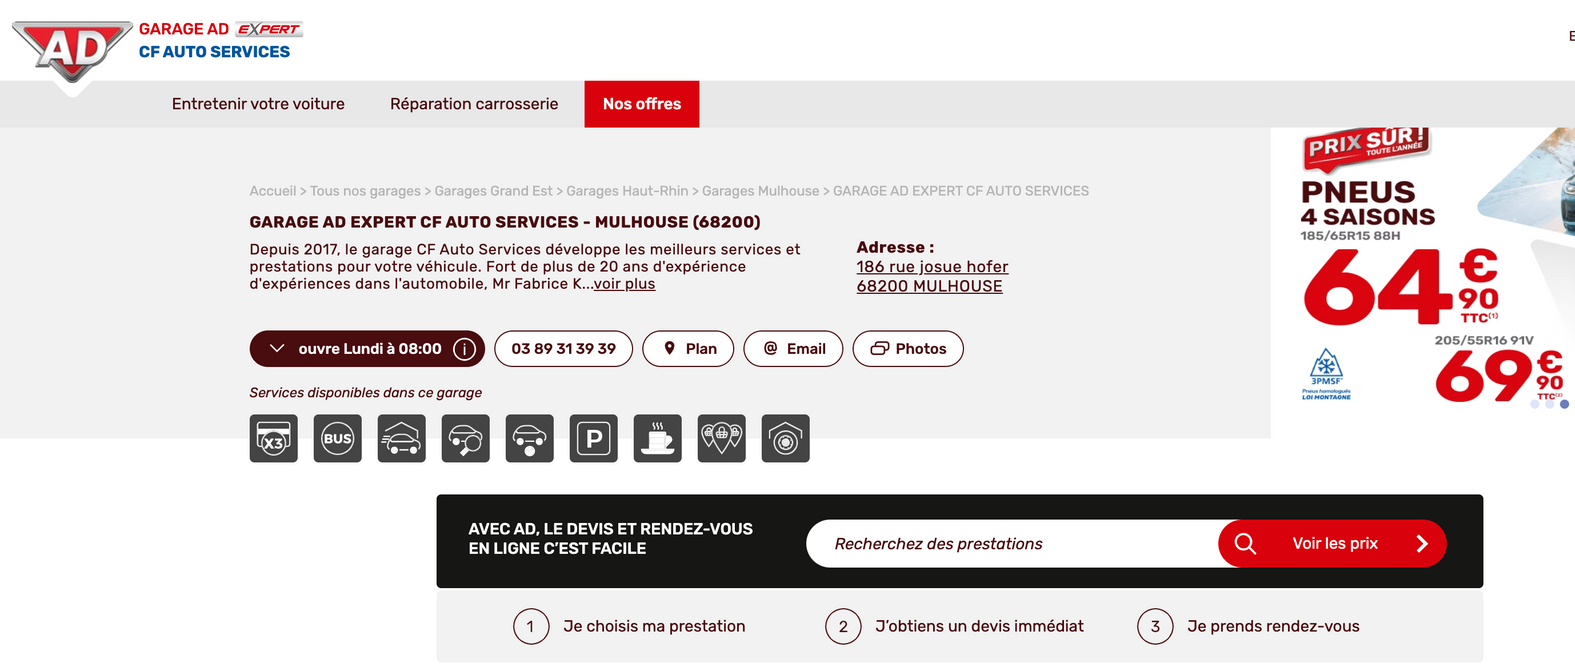
Task: Click the @ icon in the Email button
Action: pos(770,348)
